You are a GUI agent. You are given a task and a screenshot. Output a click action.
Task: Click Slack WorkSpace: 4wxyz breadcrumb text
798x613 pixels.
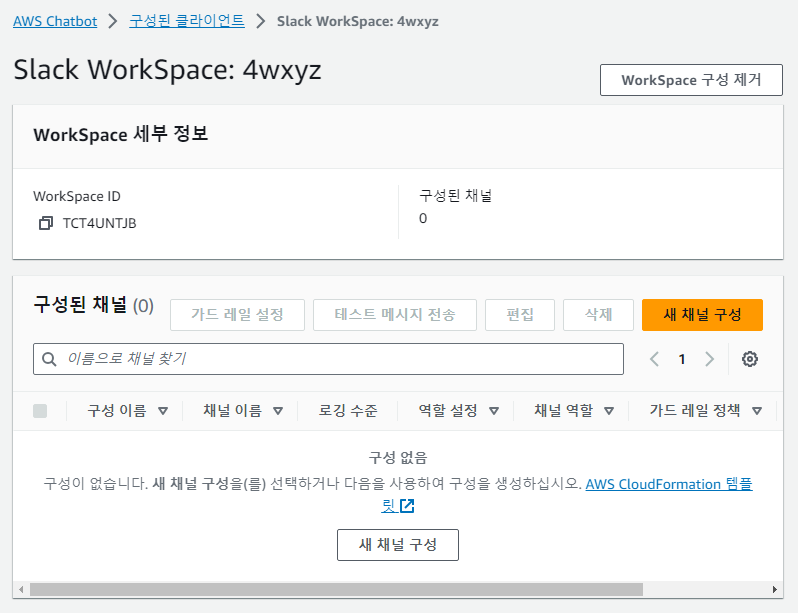[358, 21]
